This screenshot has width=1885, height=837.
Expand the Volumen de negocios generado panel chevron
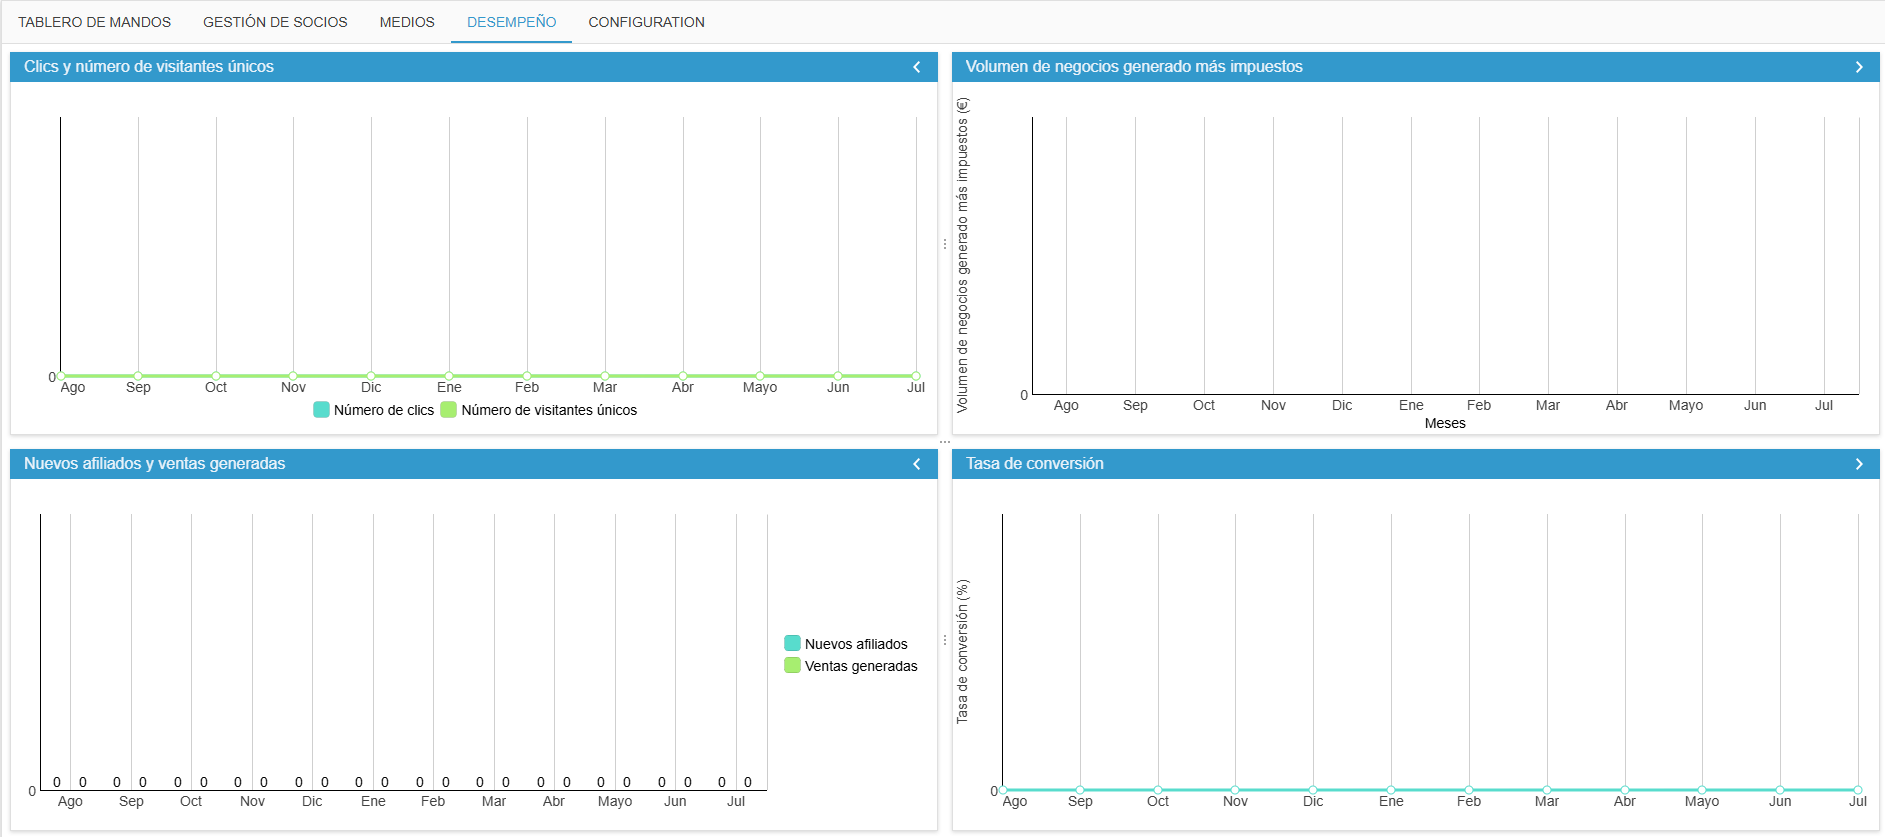(x=1859, y=67)
